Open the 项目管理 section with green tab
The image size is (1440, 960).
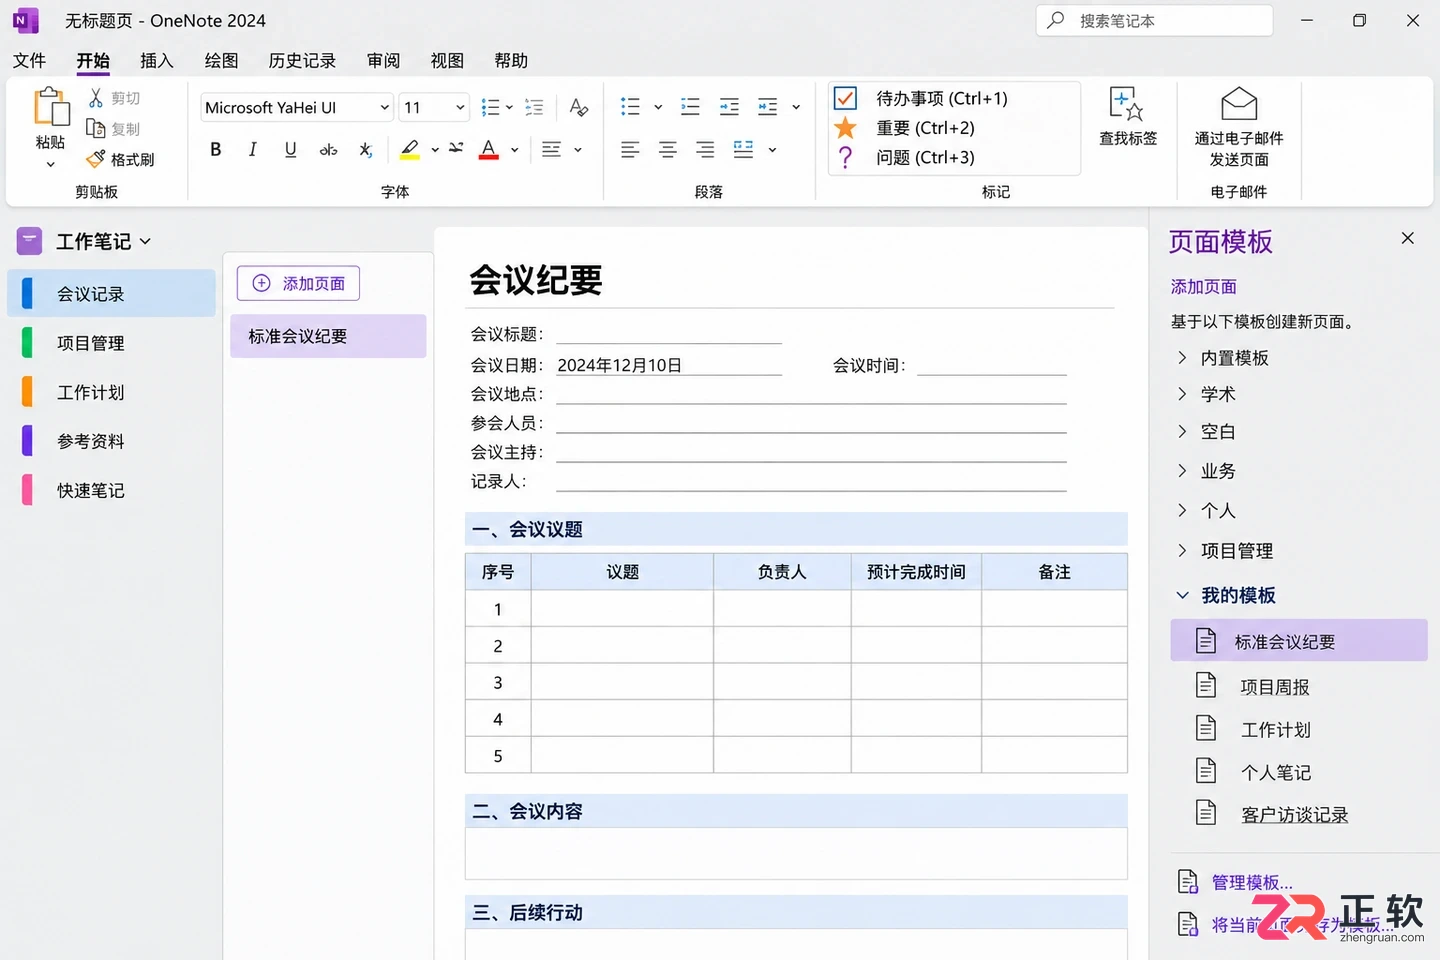click(112, 343)
